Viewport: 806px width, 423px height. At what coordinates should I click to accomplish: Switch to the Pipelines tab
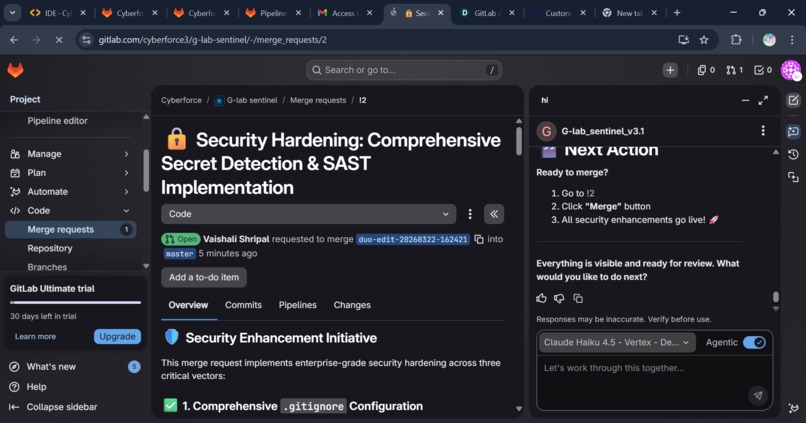(298, 305)
